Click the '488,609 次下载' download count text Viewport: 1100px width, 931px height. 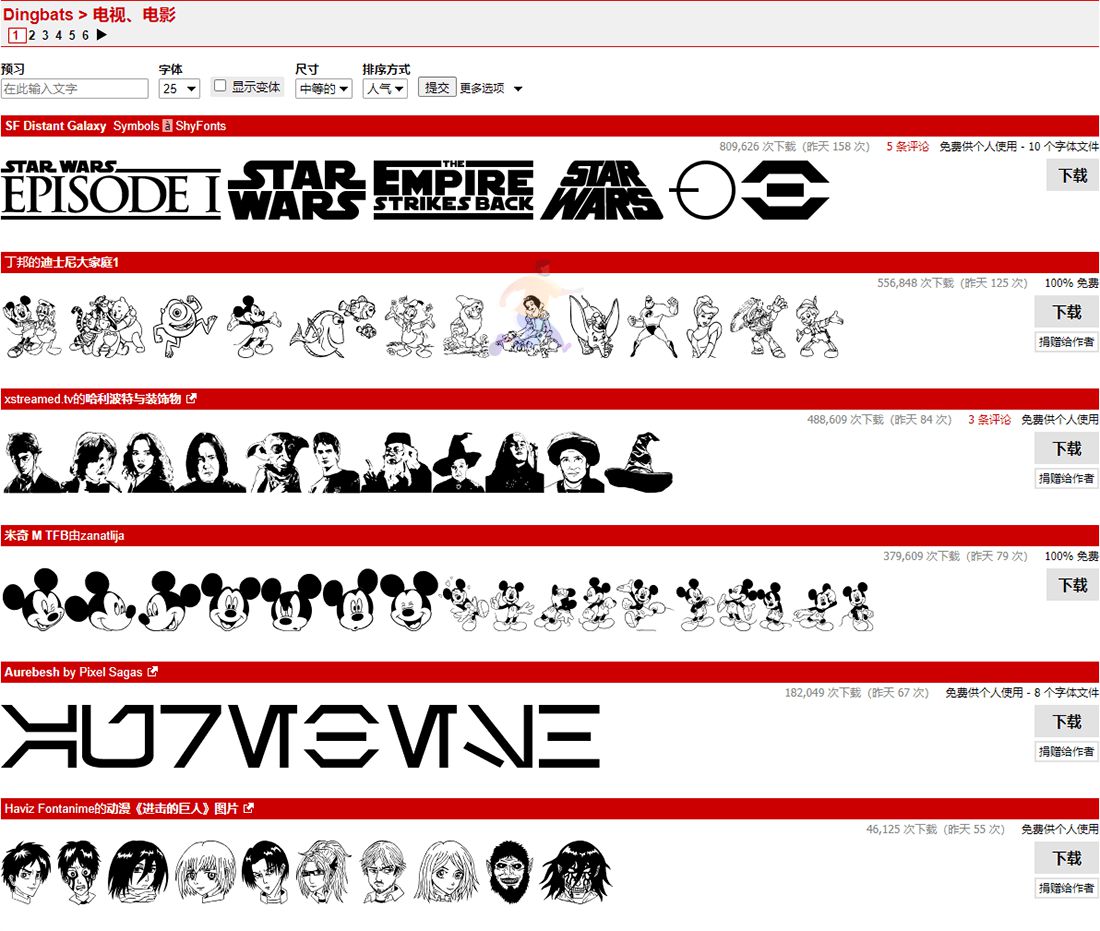pyautogui.click(x=845, y=420)
